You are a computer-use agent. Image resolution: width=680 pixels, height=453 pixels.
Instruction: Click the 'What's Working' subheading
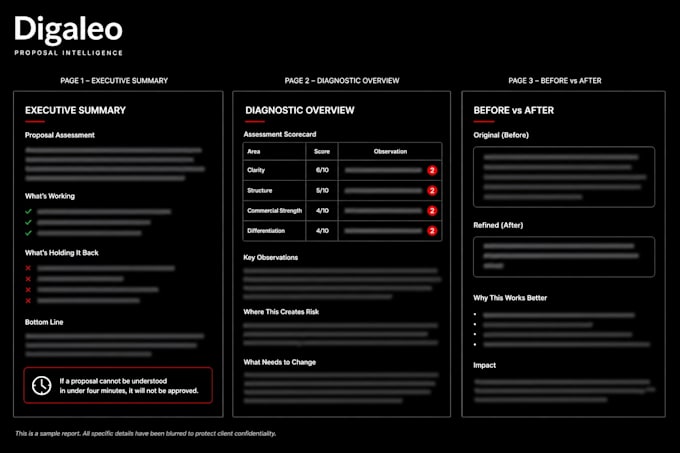(50, 196)
